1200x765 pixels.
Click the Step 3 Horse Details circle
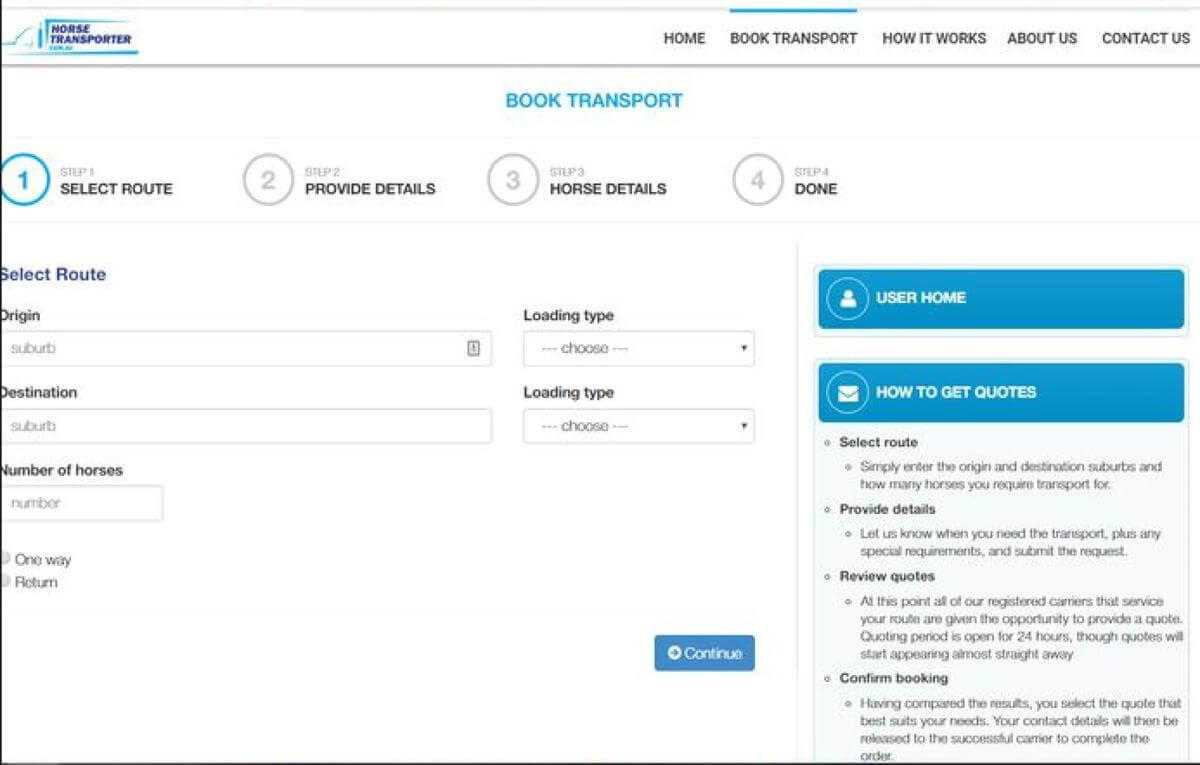tap(513, 177)
